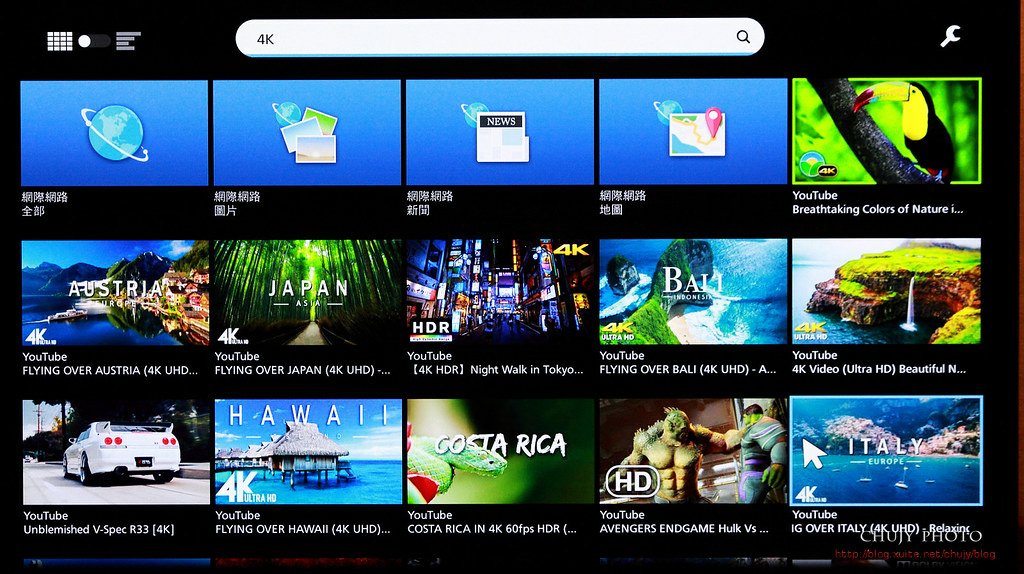Screen dimensions: 1024x574
Task: Click title 4K Video (Ultra HD) Beautiful N...
Action: point(879,369)
